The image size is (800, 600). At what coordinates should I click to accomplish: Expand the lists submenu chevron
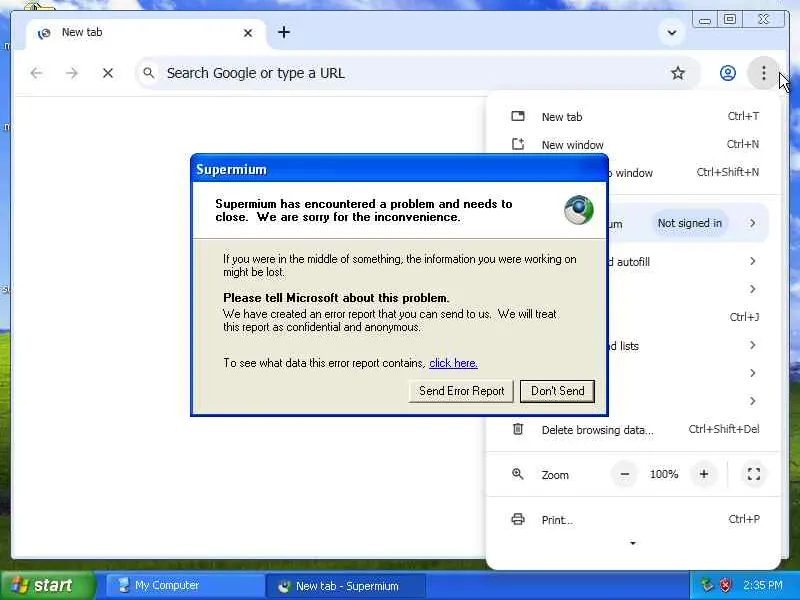click(x=753, y=345)
